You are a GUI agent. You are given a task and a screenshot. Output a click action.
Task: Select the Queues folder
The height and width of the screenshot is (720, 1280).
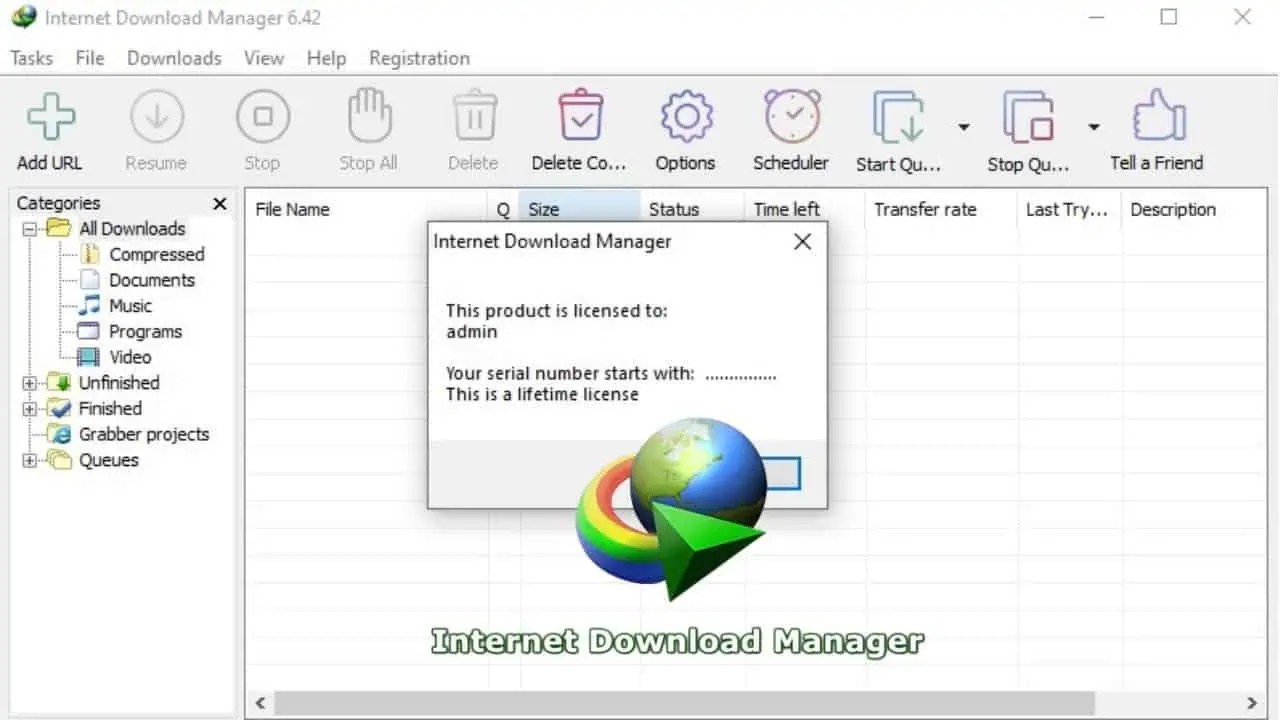[x=108, y=460]
